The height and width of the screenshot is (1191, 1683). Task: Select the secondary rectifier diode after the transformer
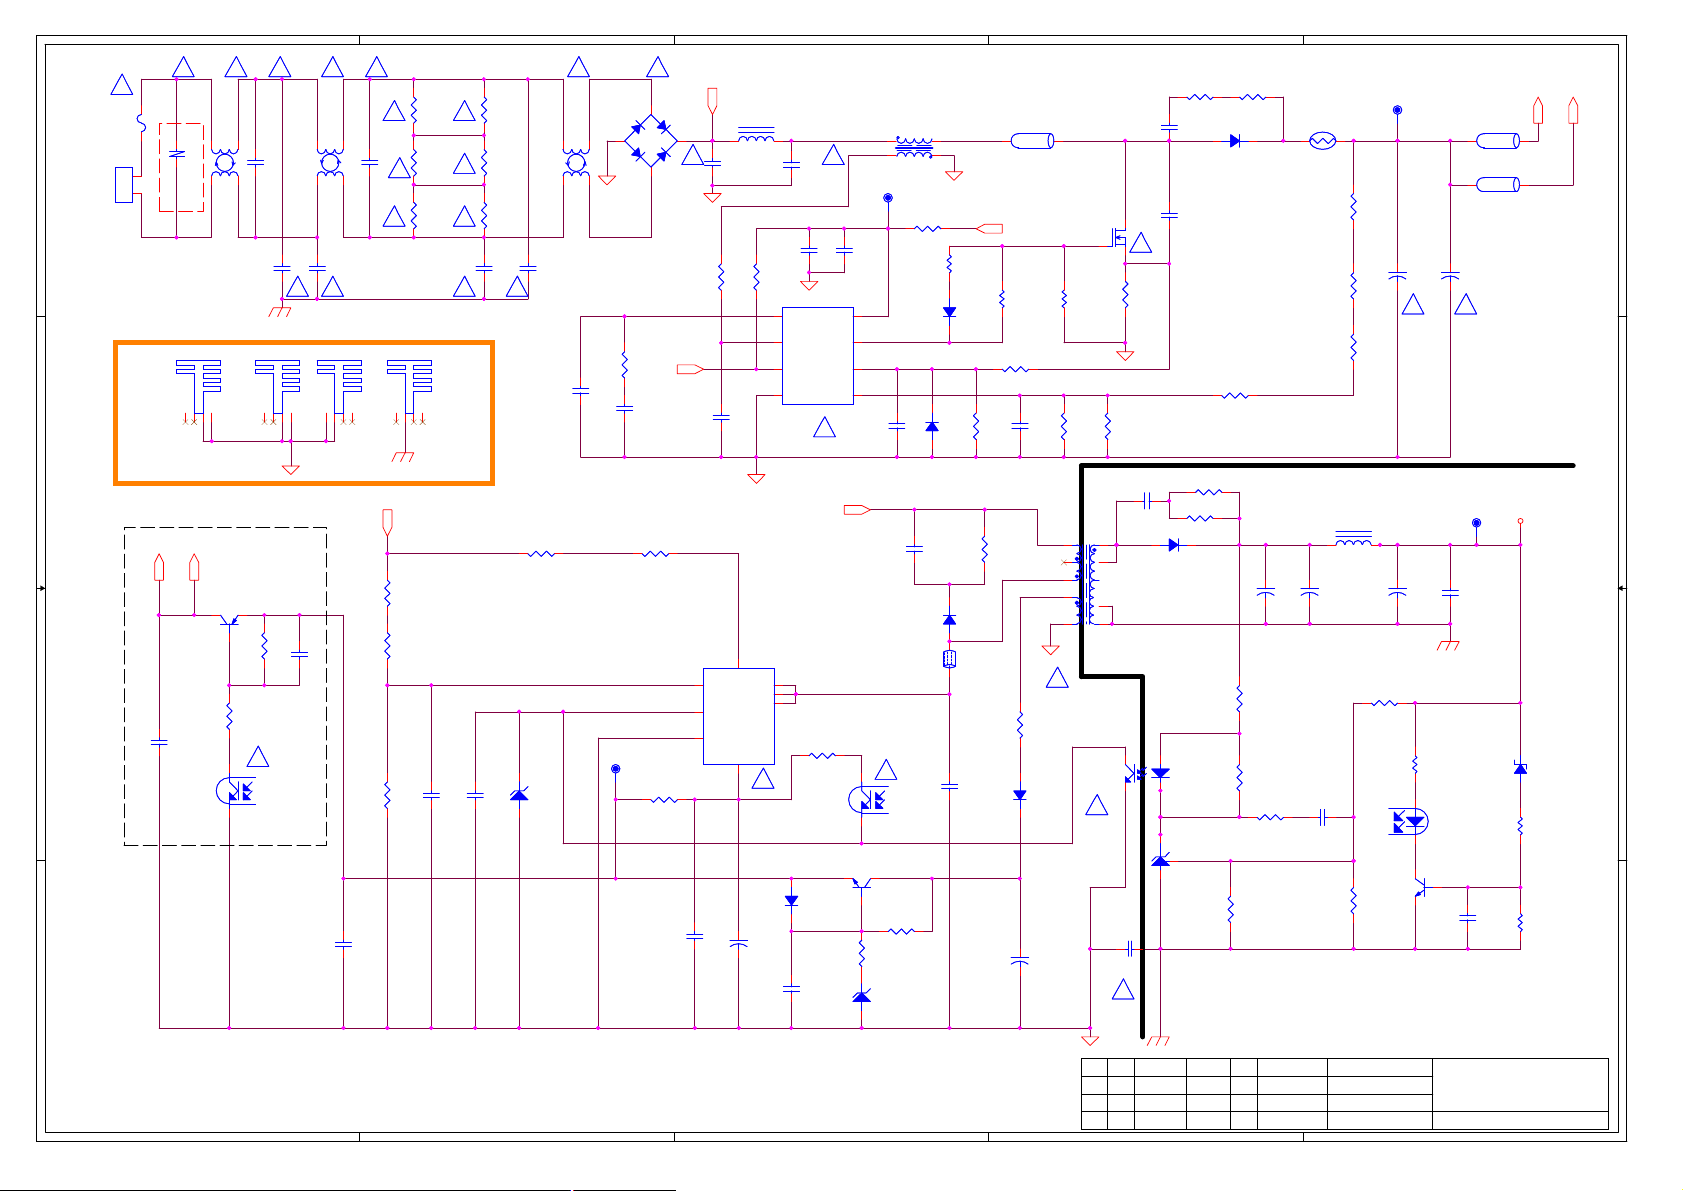click(1174, 545)
